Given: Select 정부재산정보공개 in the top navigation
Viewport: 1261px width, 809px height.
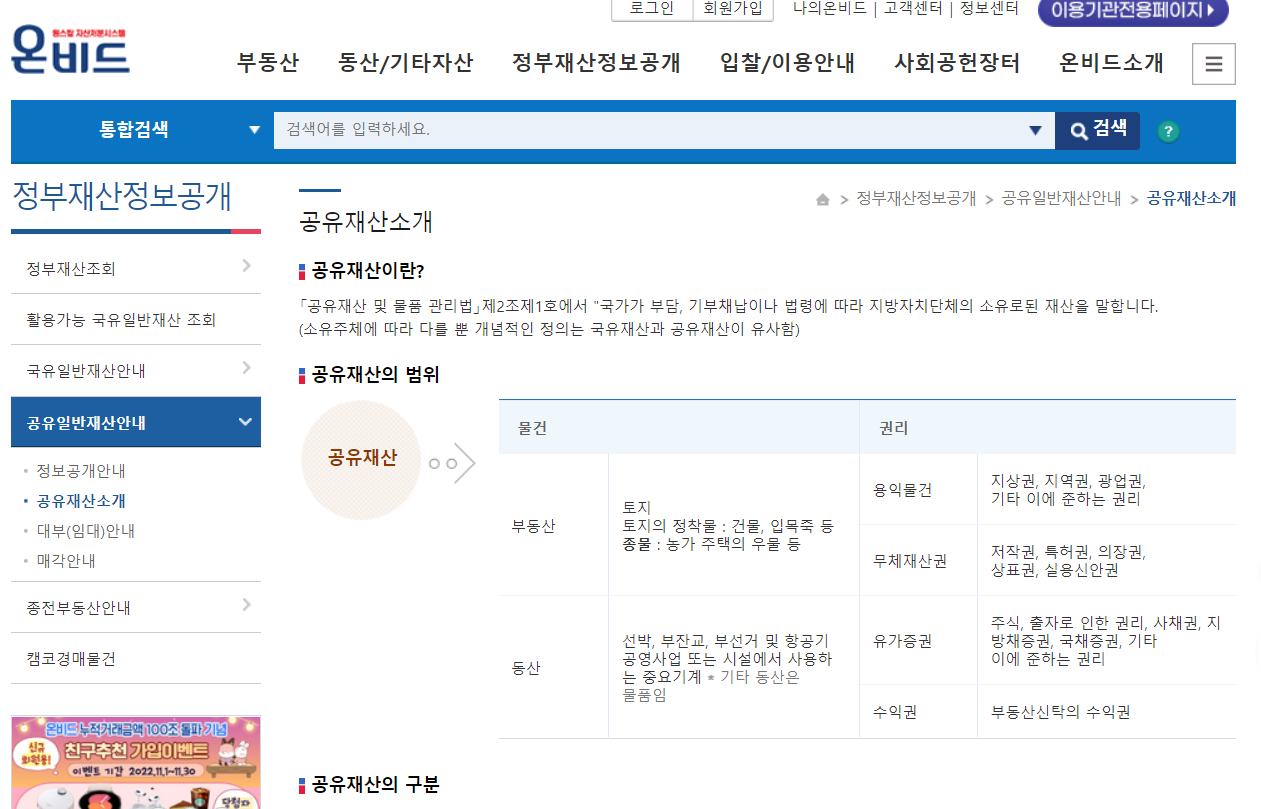Looking at the screenshot, I should tap(595, 62).
